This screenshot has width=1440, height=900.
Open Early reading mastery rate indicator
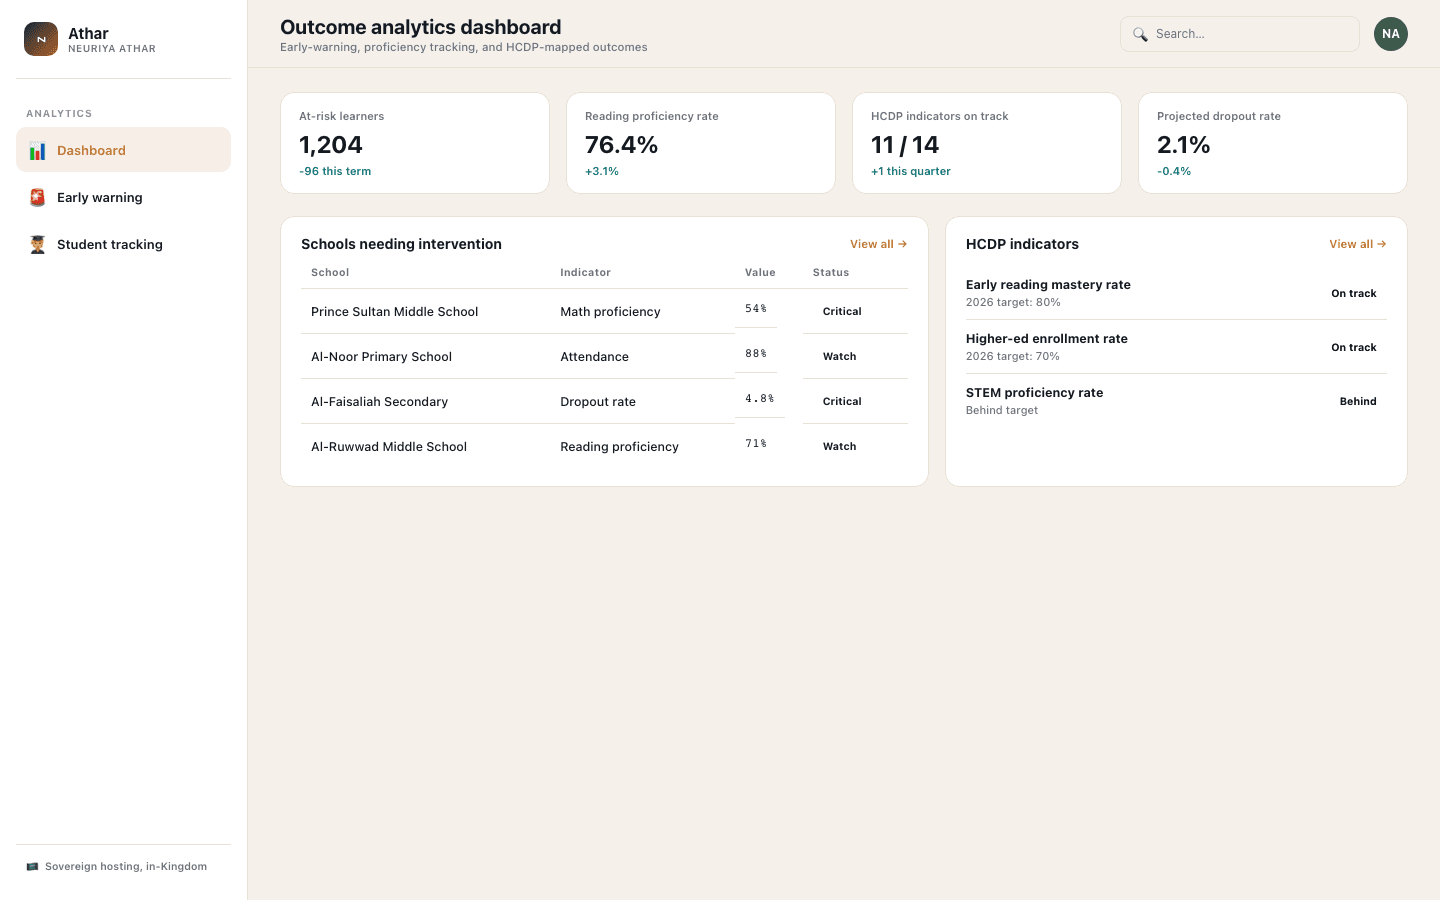(1176, 293)
